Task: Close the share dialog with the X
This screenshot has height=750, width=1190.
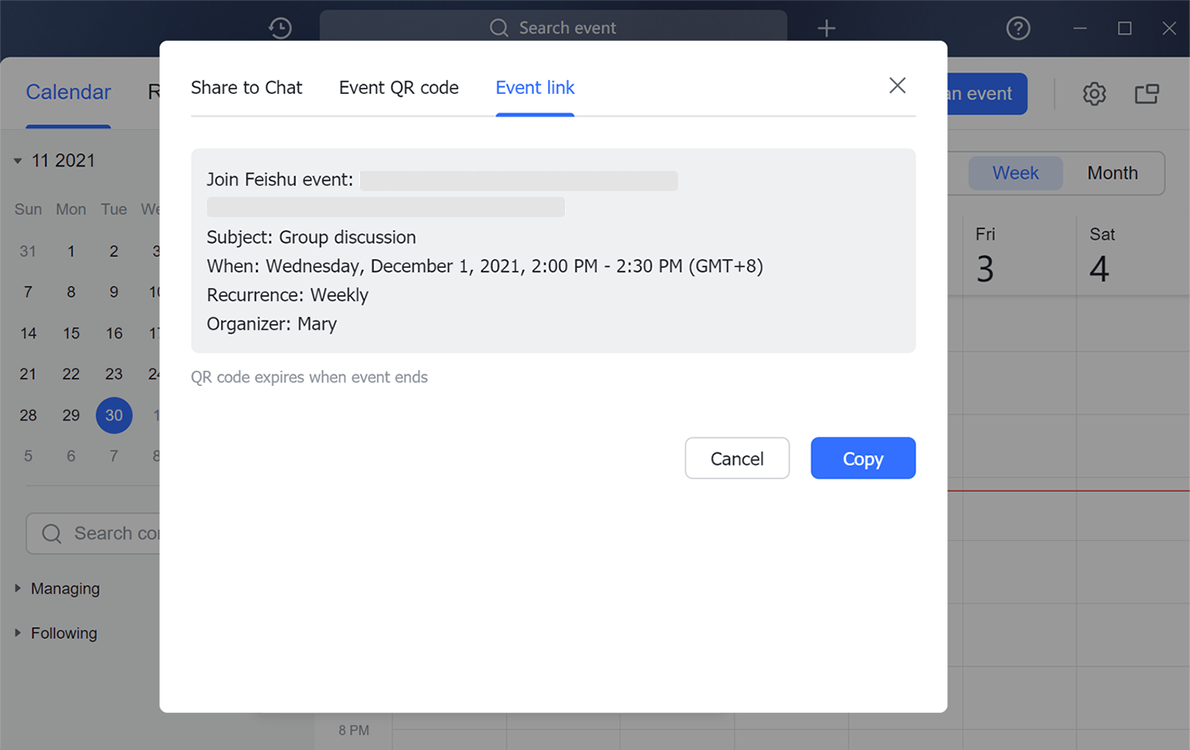Action: point(897,85)
